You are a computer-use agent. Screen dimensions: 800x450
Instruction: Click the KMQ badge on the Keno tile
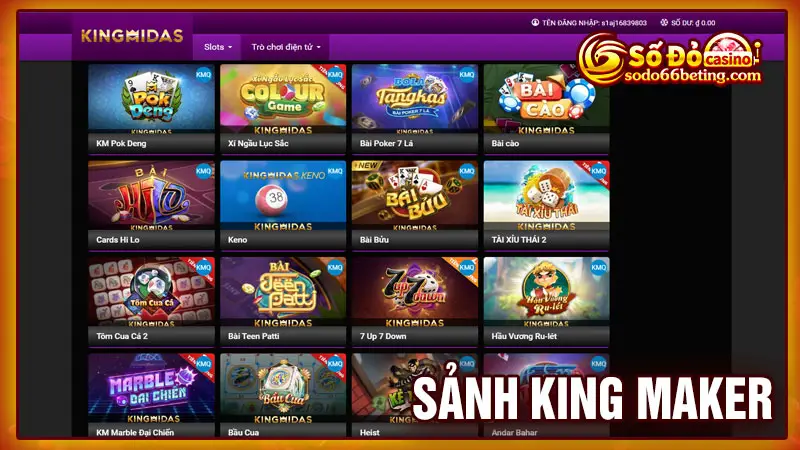335,171
